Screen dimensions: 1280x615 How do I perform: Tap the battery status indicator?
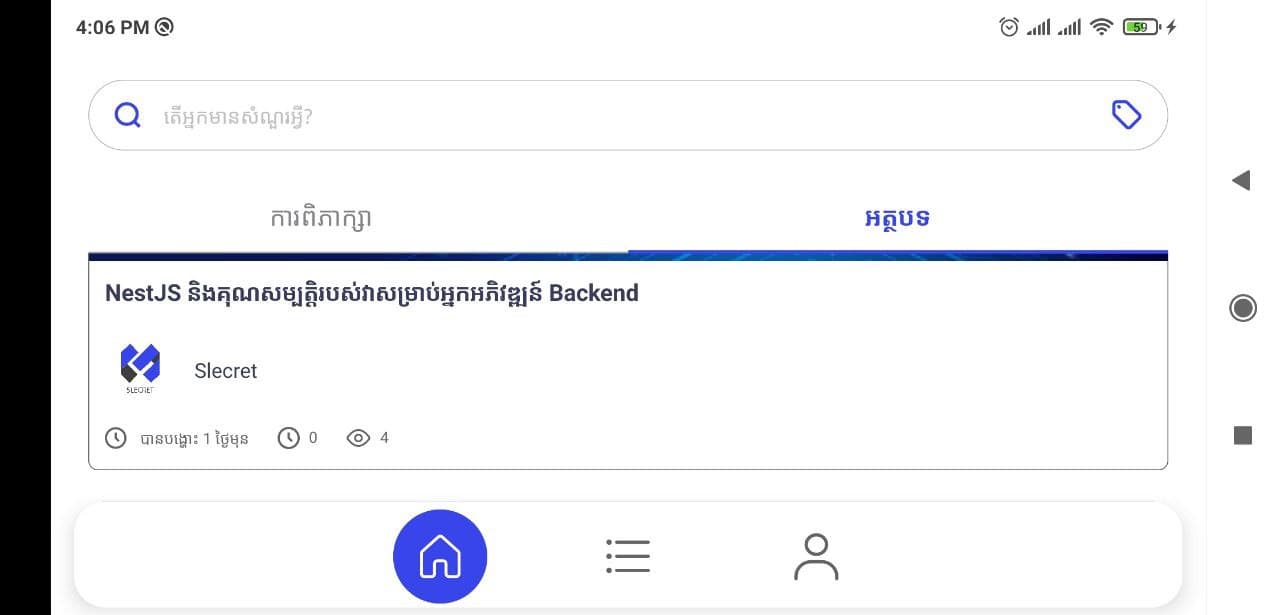[1141, 27]
